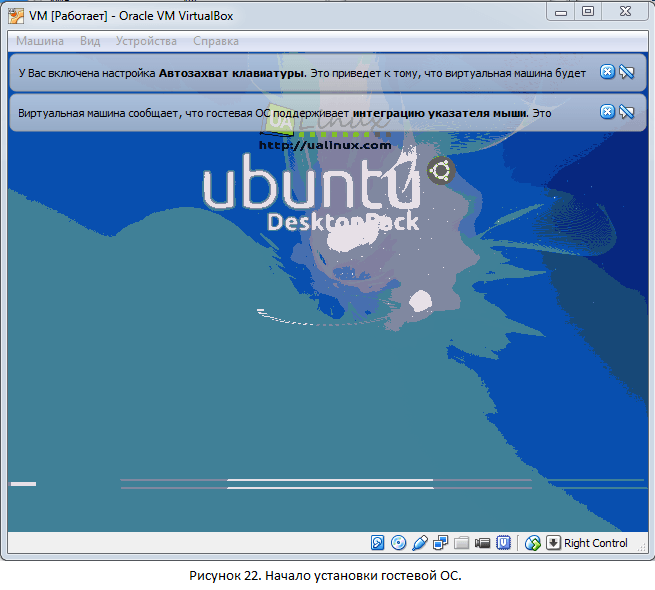Image resolution: width=655 pixels, height=590 pixels.
Task: Click the network adapter indicator icon
Action: 441,543
